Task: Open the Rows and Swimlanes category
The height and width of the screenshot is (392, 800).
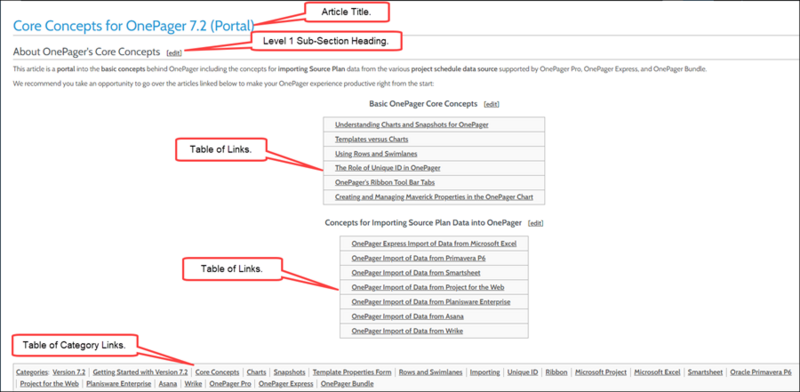Action: 431,373
